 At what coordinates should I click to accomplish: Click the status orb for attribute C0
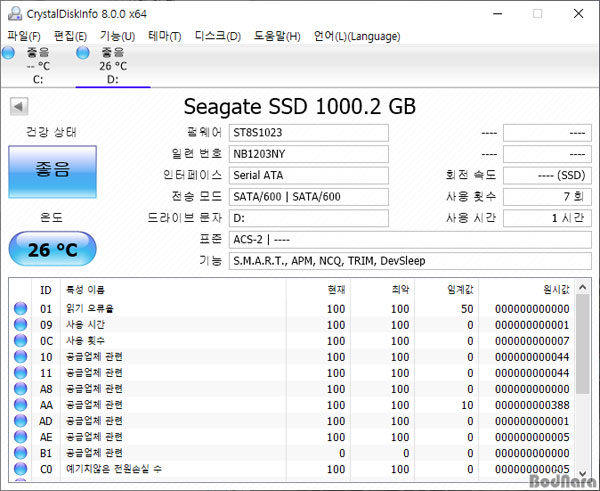[21, 469]
